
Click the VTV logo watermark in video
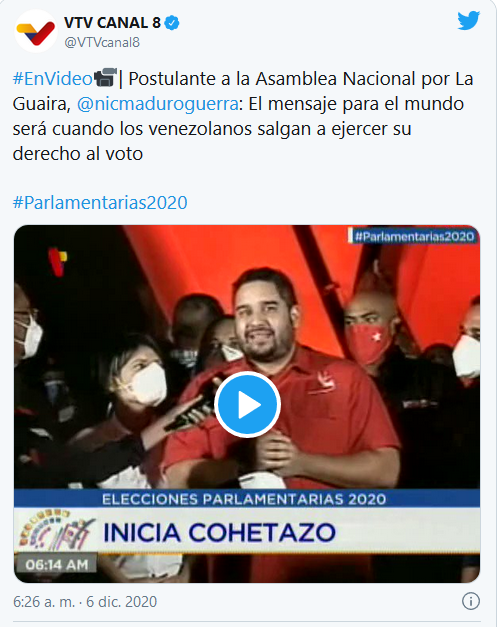pyautogui.click(x=58, y=262)
